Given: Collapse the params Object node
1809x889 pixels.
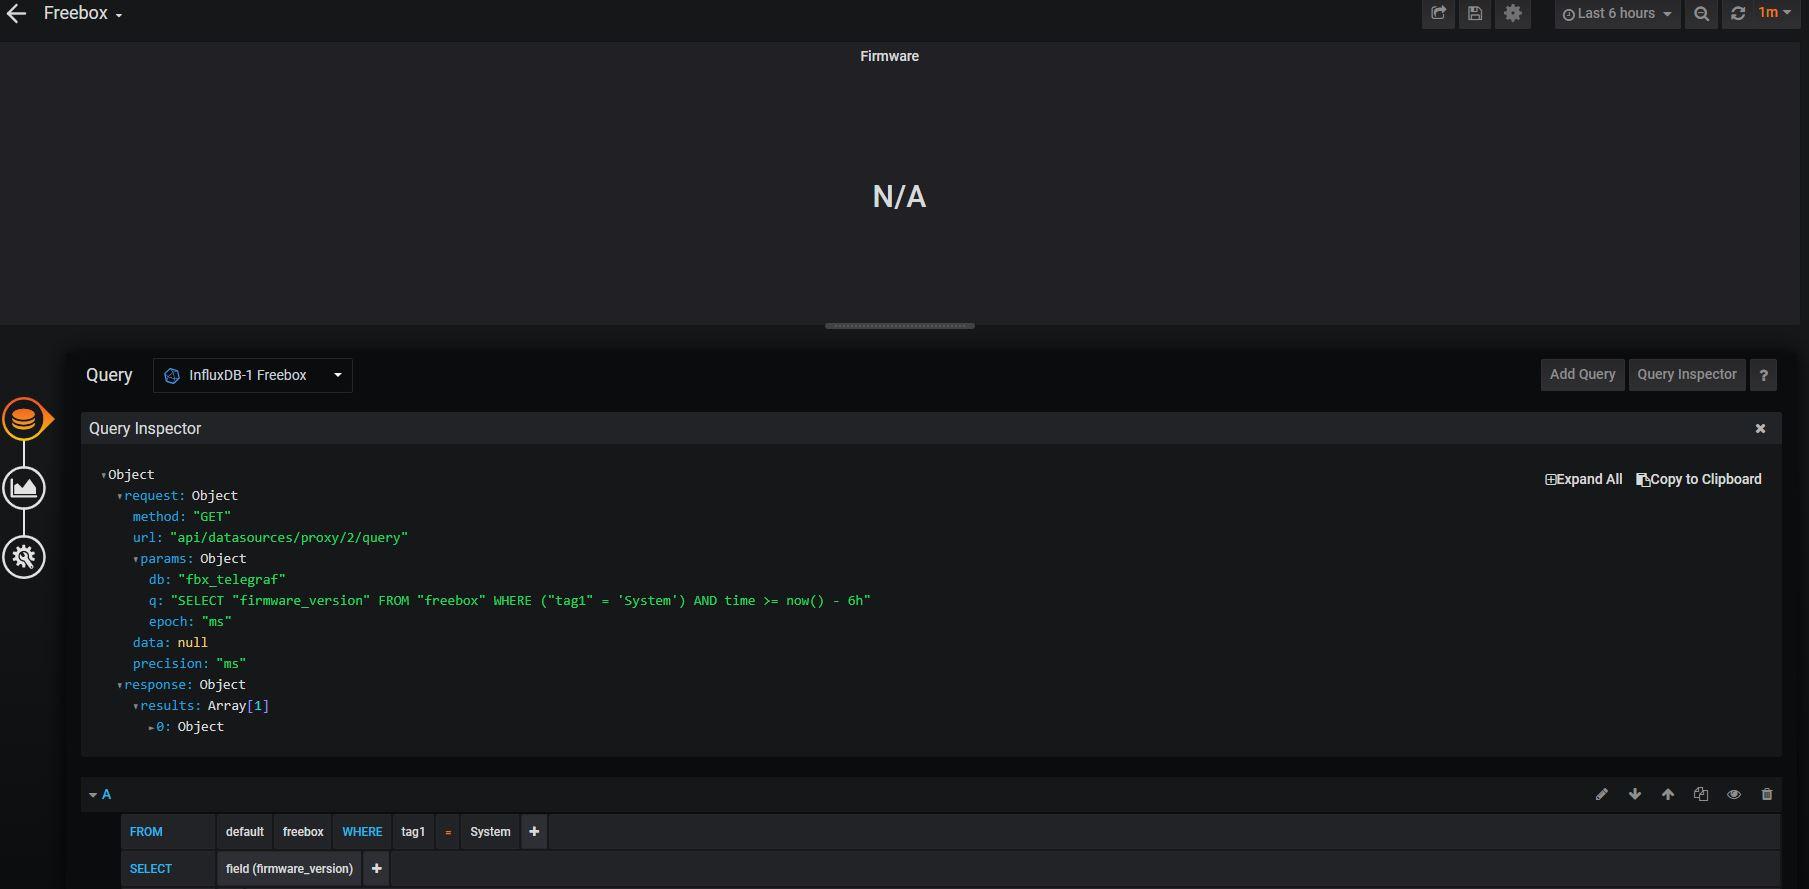Looking at the screenshot, I should tap(136, 559).
